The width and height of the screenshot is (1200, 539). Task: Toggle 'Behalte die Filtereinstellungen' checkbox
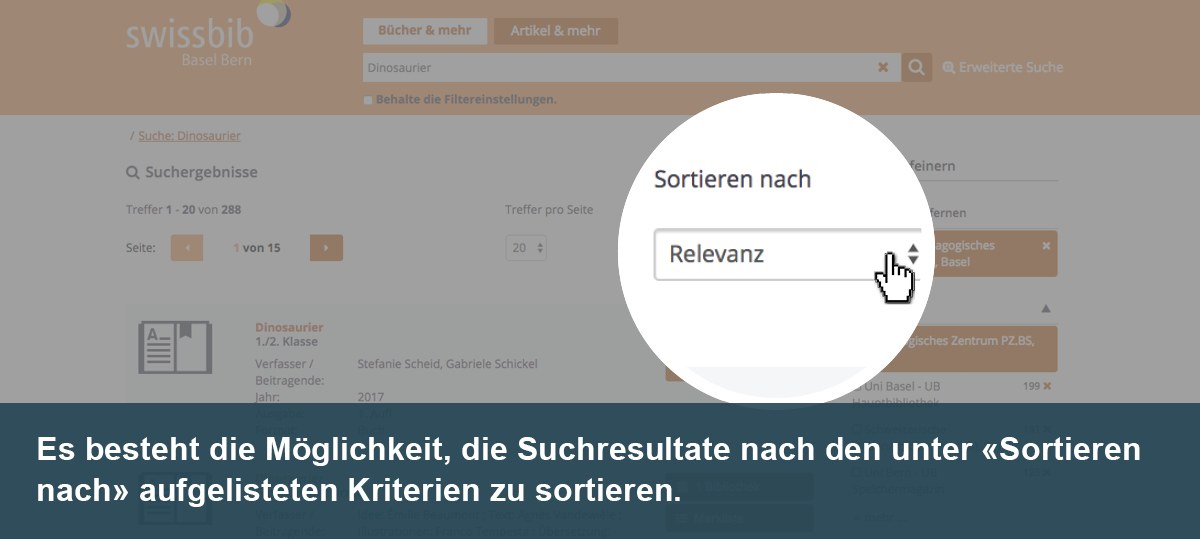click(x=368, y=100)
